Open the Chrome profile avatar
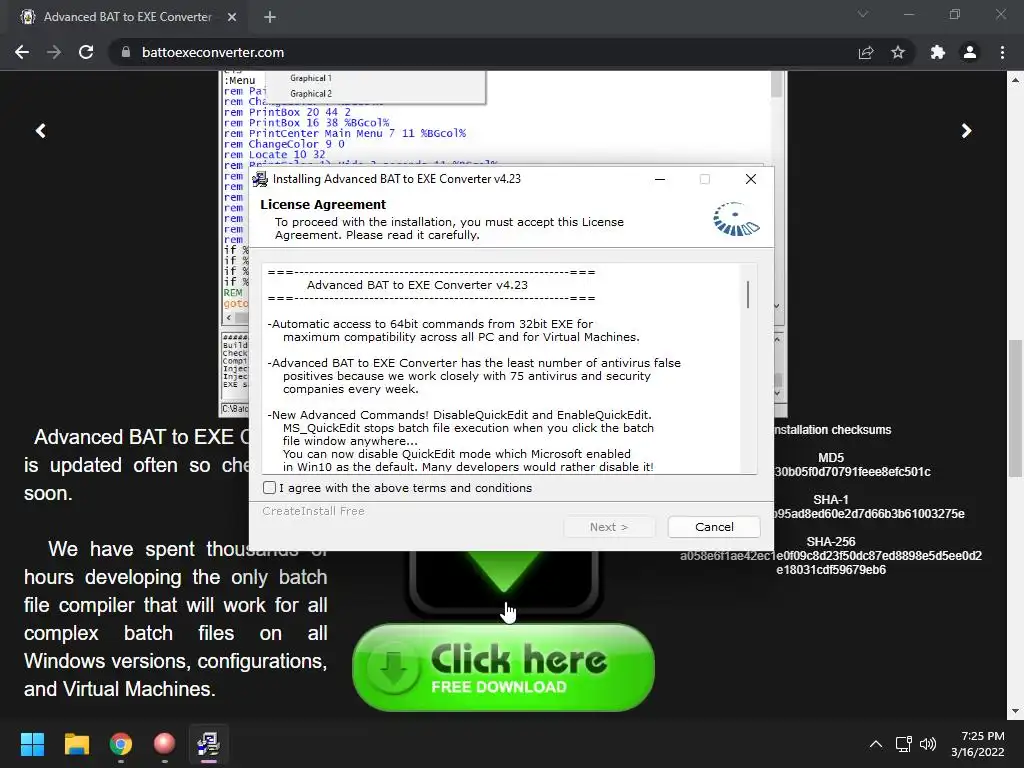The image size is (1024, 768). click(970, 52)
